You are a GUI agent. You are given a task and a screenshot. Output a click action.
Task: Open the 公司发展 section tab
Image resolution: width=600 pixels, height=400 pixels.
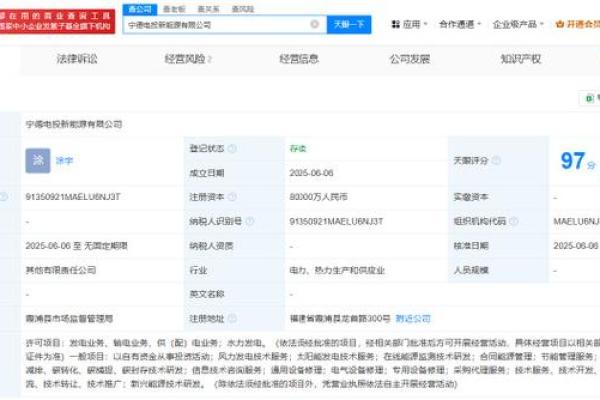click(x=410, y=59)
